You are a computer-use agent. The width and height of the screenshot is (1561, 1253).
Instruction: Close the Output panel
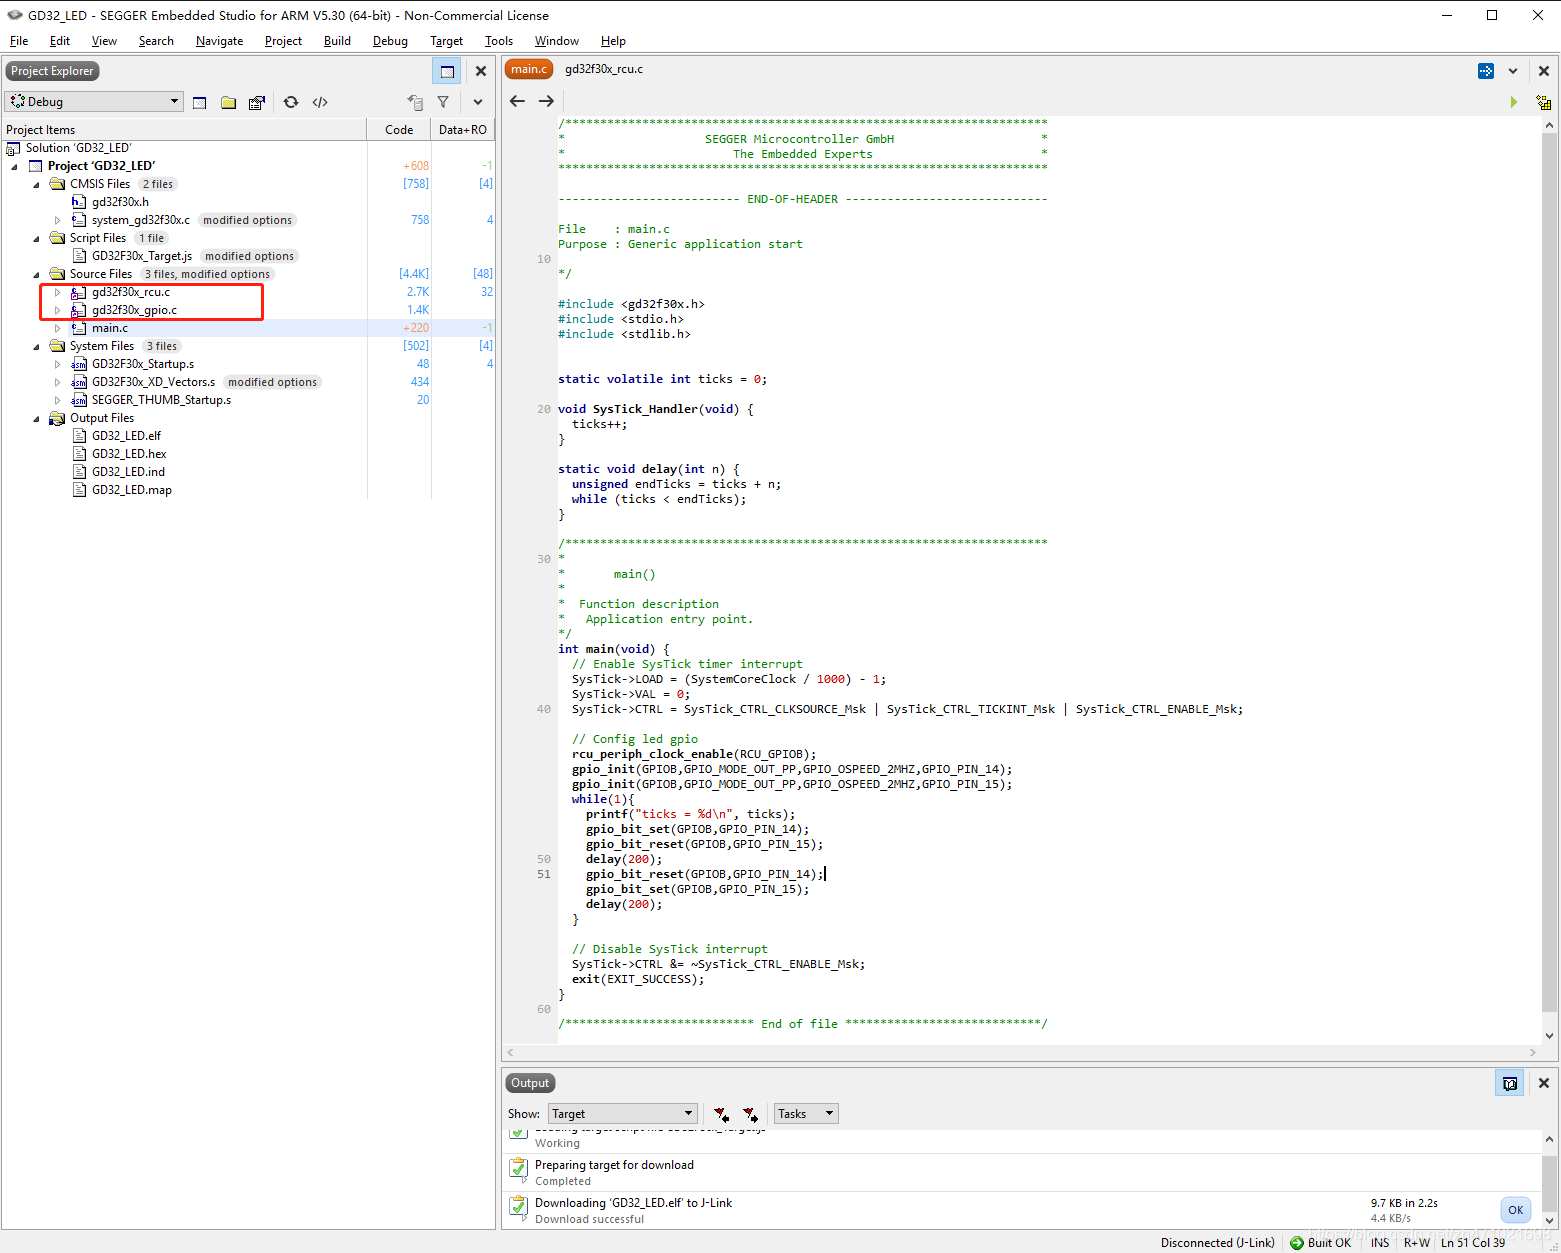[1544, 1083]
